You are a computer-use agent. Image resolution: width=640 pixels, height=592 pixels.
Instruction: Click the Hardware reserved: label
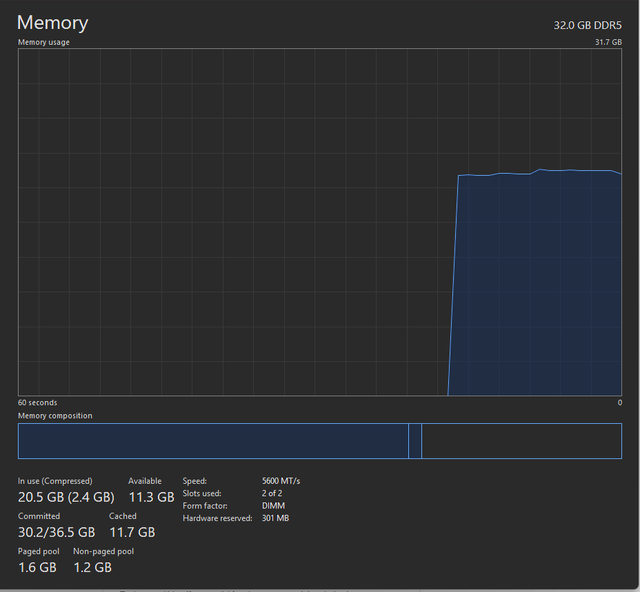pyautogui.click(x=218, y=518)
